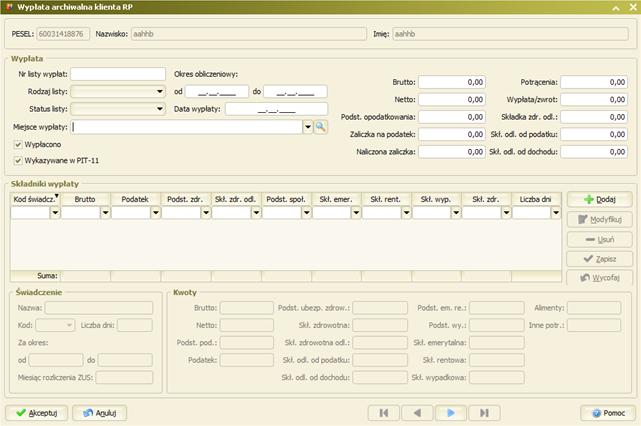Collapse the window using title bar chevron

(616, 7)
